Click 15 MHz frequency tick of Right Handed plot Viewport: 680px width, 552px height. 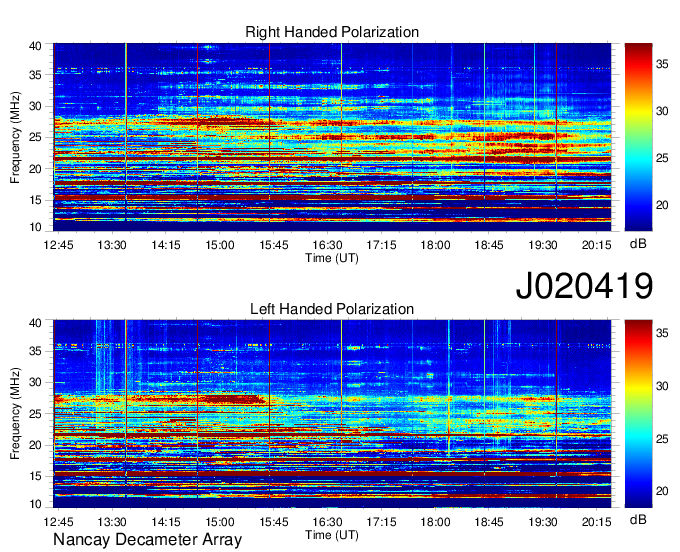click(x=35, y=200)
